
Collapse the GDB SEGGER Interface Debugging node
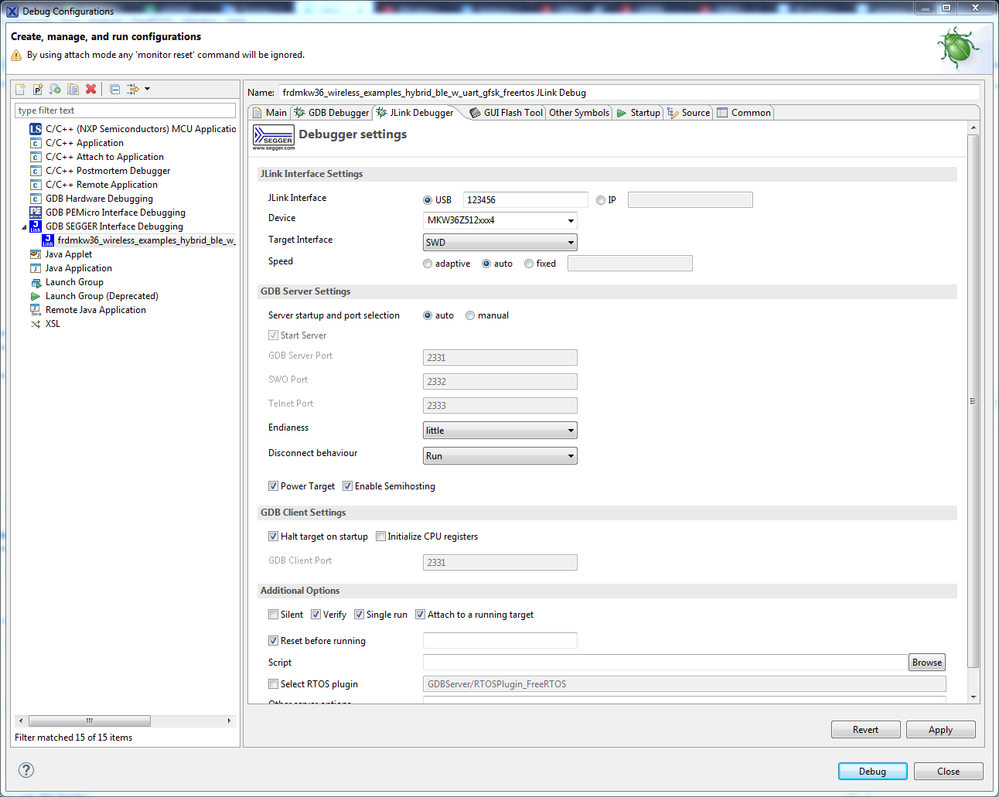(24, 227)
